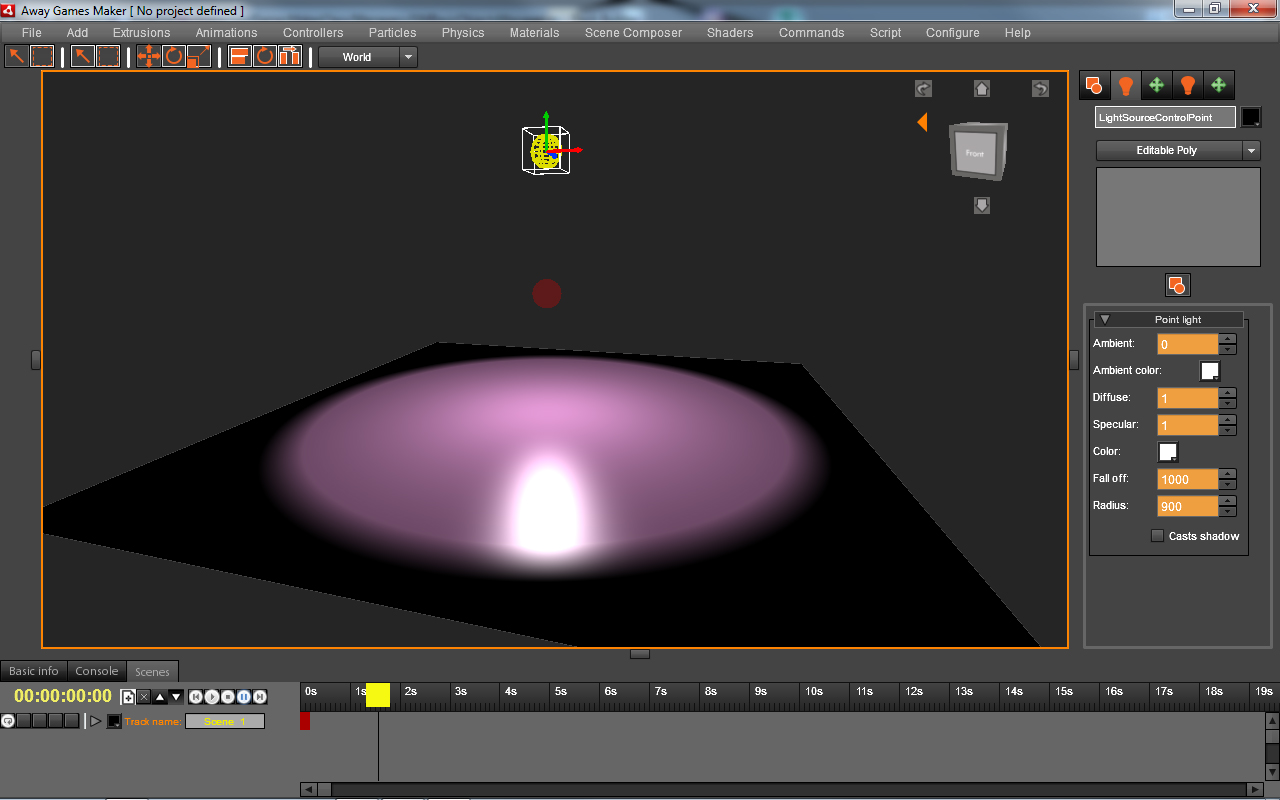Screen dimensions: 1280x800
Task: Click the dashed marquee tool after first arrow
Action: pyautogui.click(x=42, y=56)
